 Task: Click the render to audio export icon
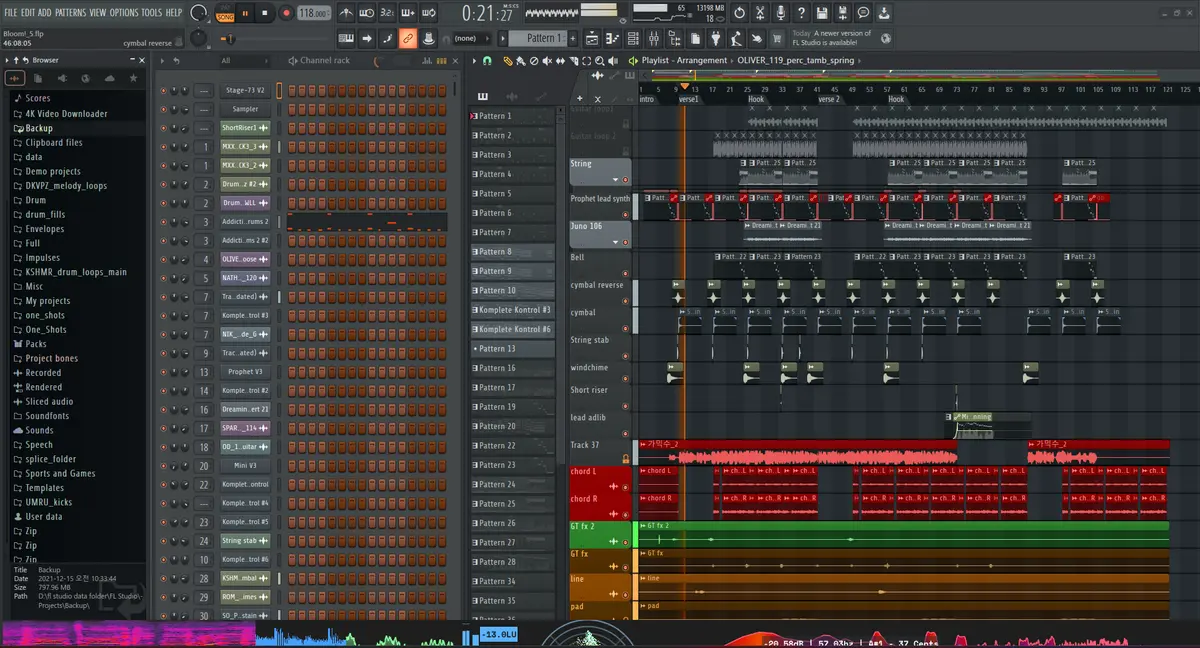[842, 13]
